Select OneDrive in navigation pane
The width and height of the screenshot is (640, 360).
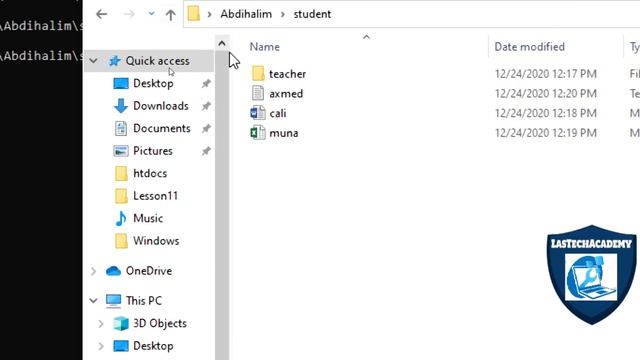click(149, 271)
